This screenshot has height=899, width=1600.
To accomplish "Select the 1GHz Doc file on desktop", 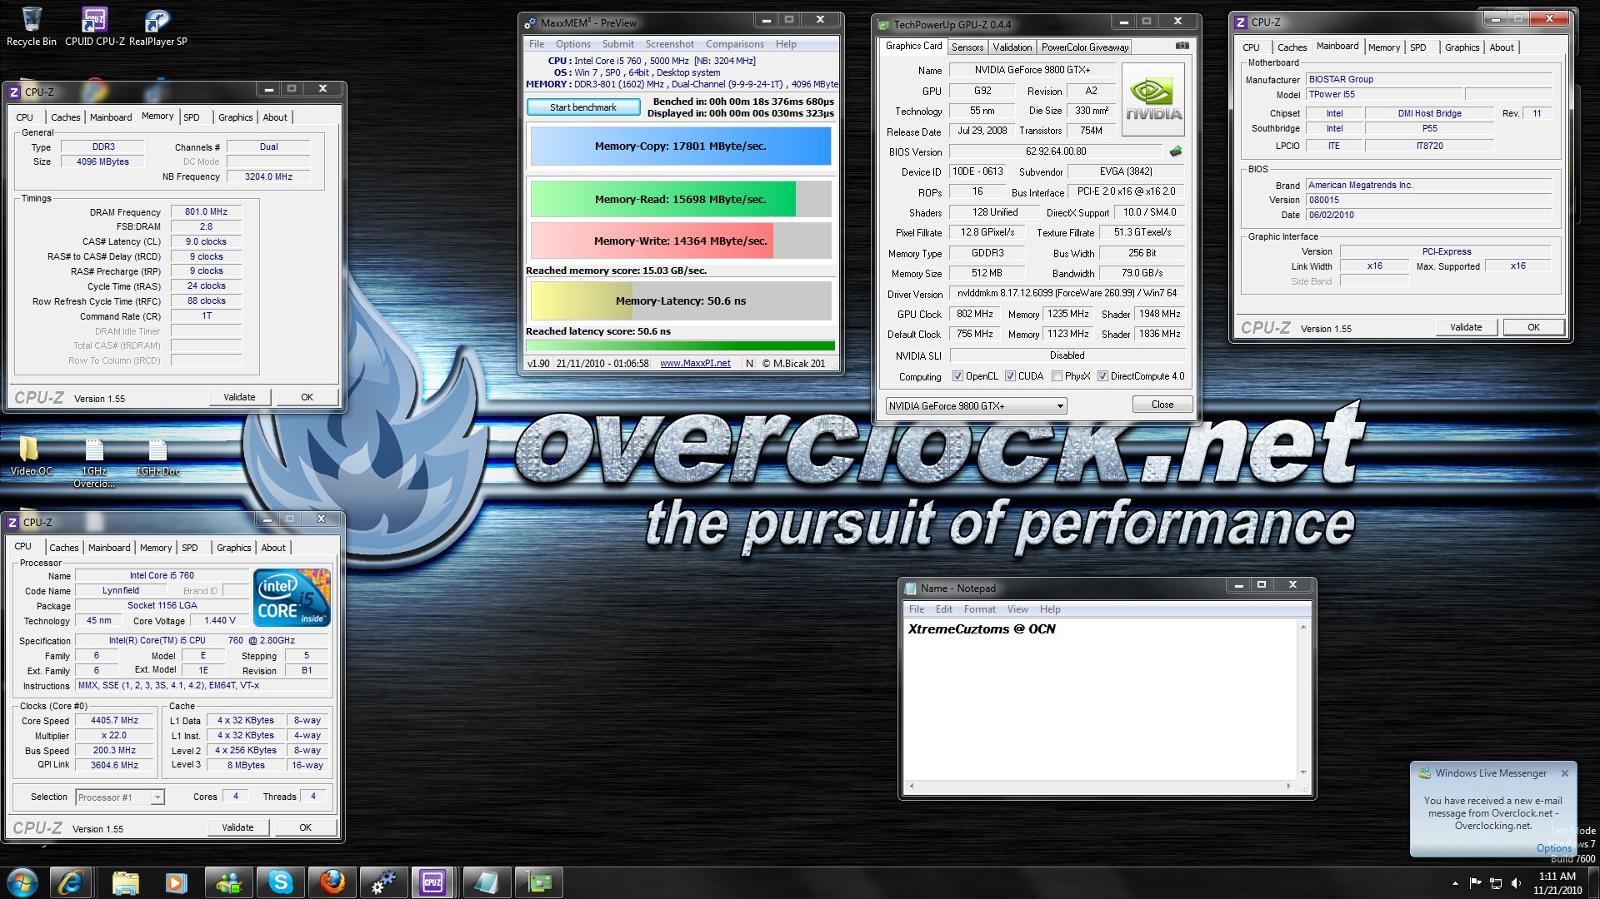I will point(157,457).
